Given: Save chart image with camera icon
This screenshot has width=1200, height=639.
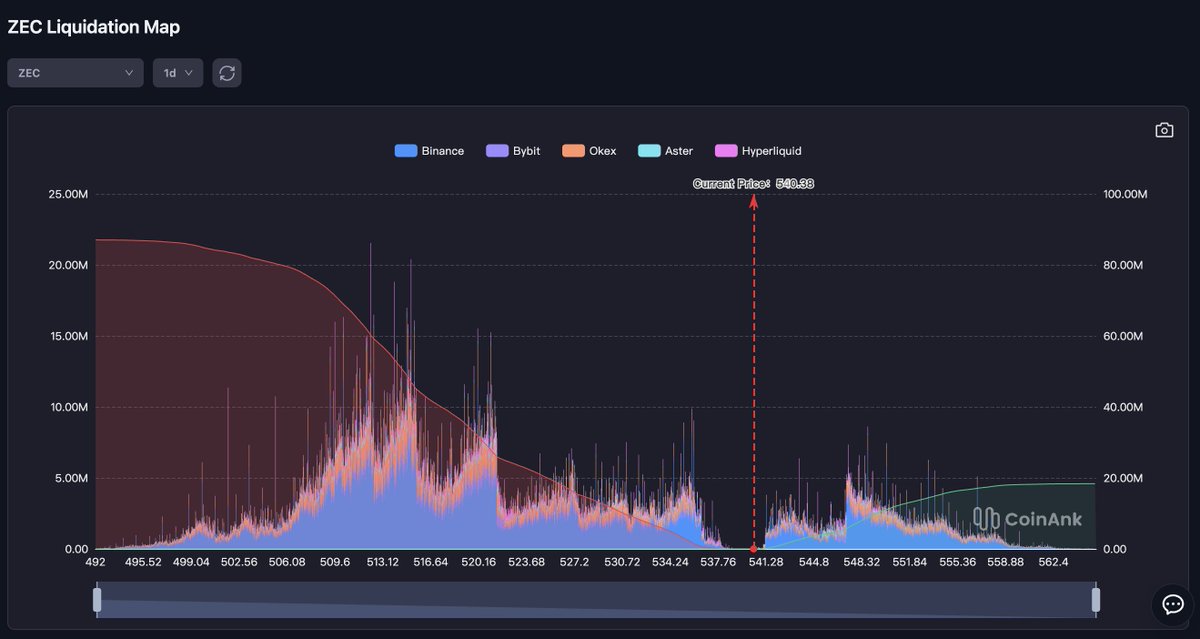Looking at the screenshot, I should click(x=1164, y=130).
